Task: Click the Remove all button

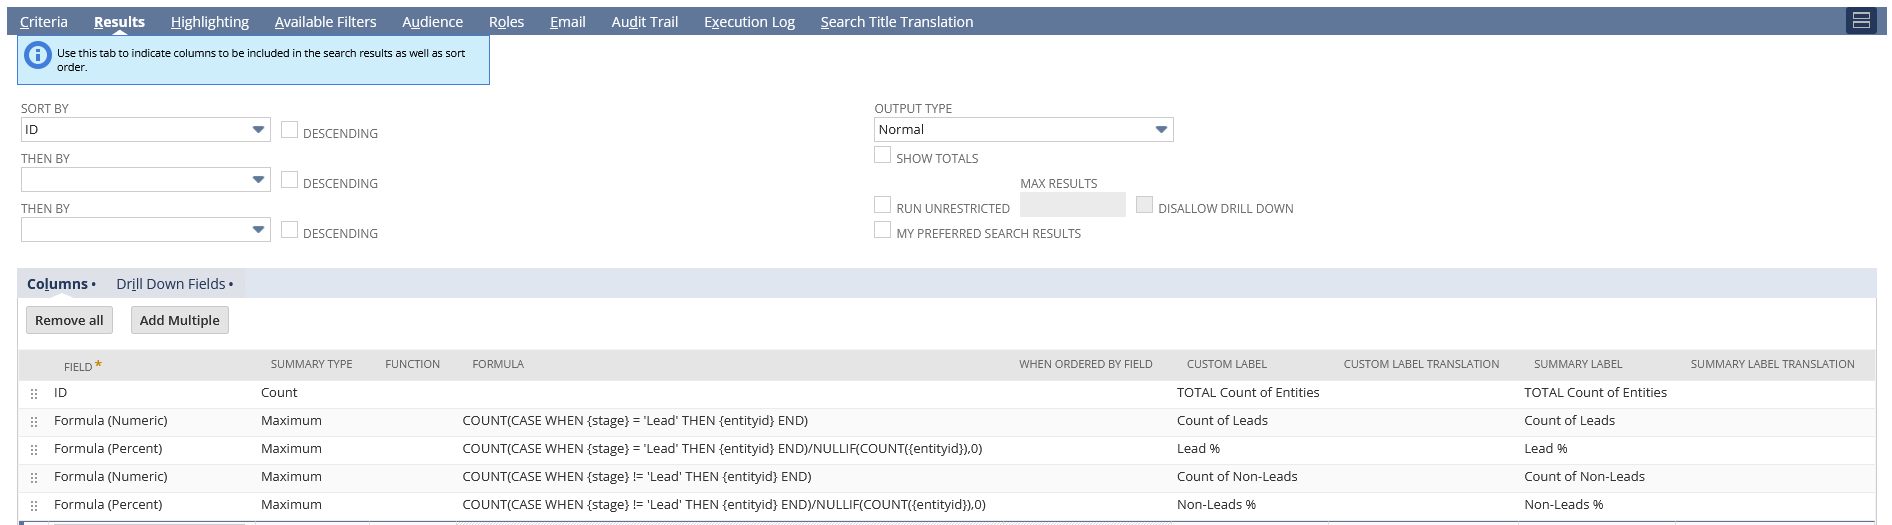Action: pos(69,320)
